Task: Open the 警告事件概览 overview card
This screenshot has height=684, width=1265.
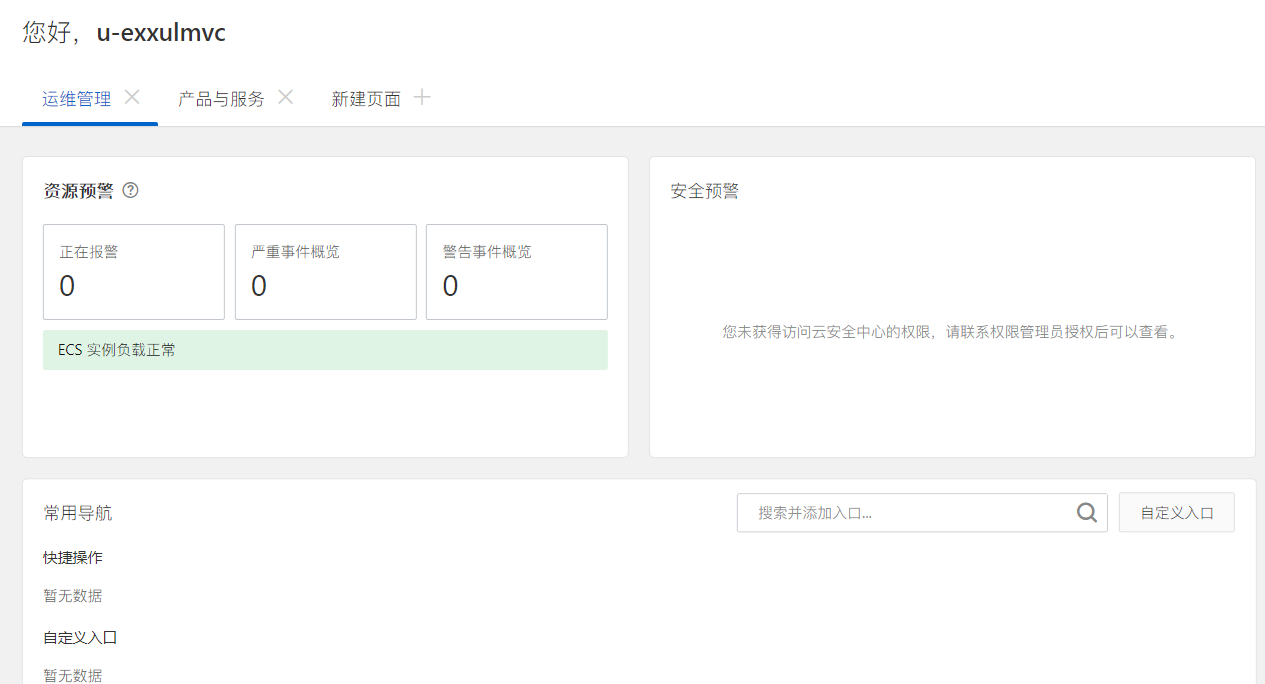Action: tap(516, 271)
